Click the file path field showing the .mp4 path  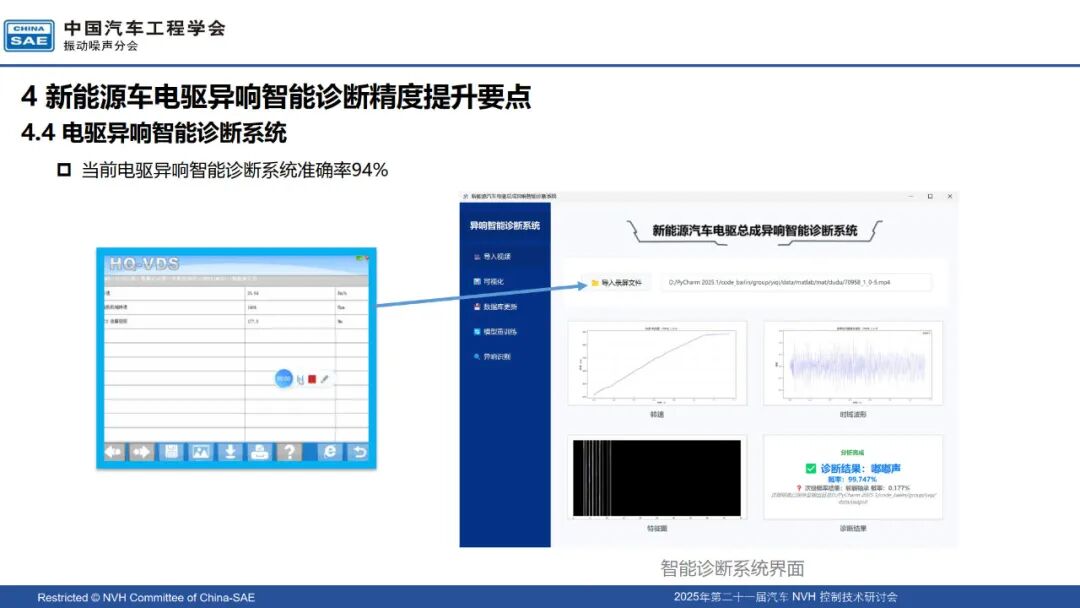coord(796,282)
